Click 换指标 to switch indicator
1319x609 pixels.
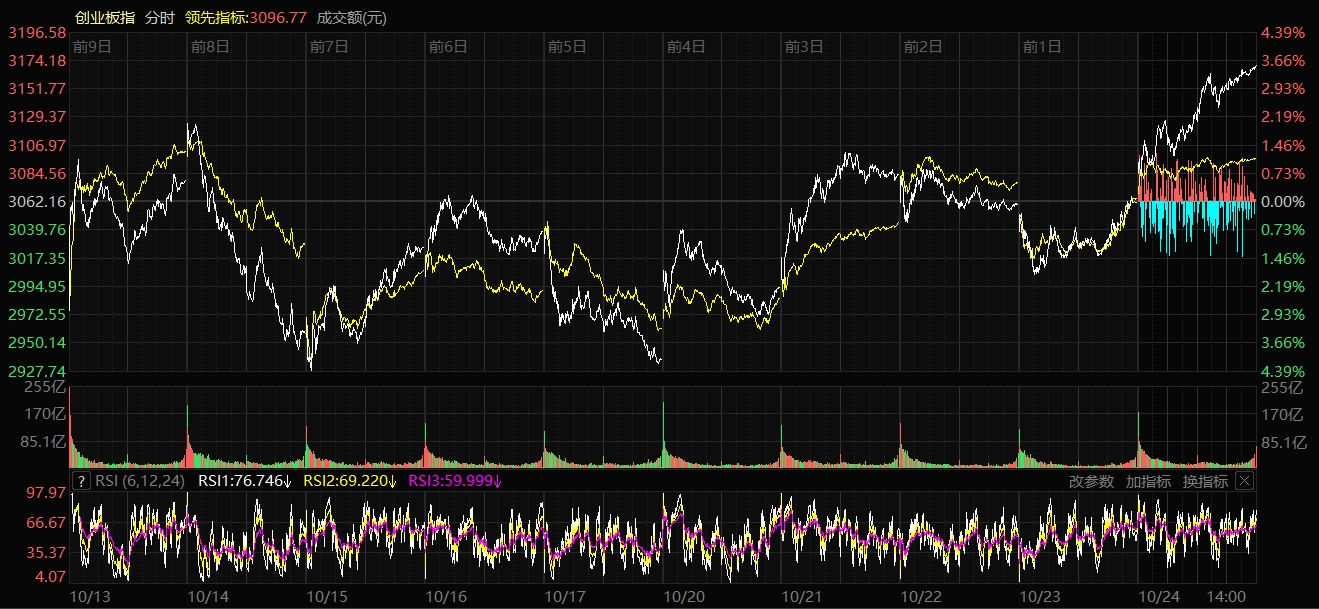pos(1205,481)
